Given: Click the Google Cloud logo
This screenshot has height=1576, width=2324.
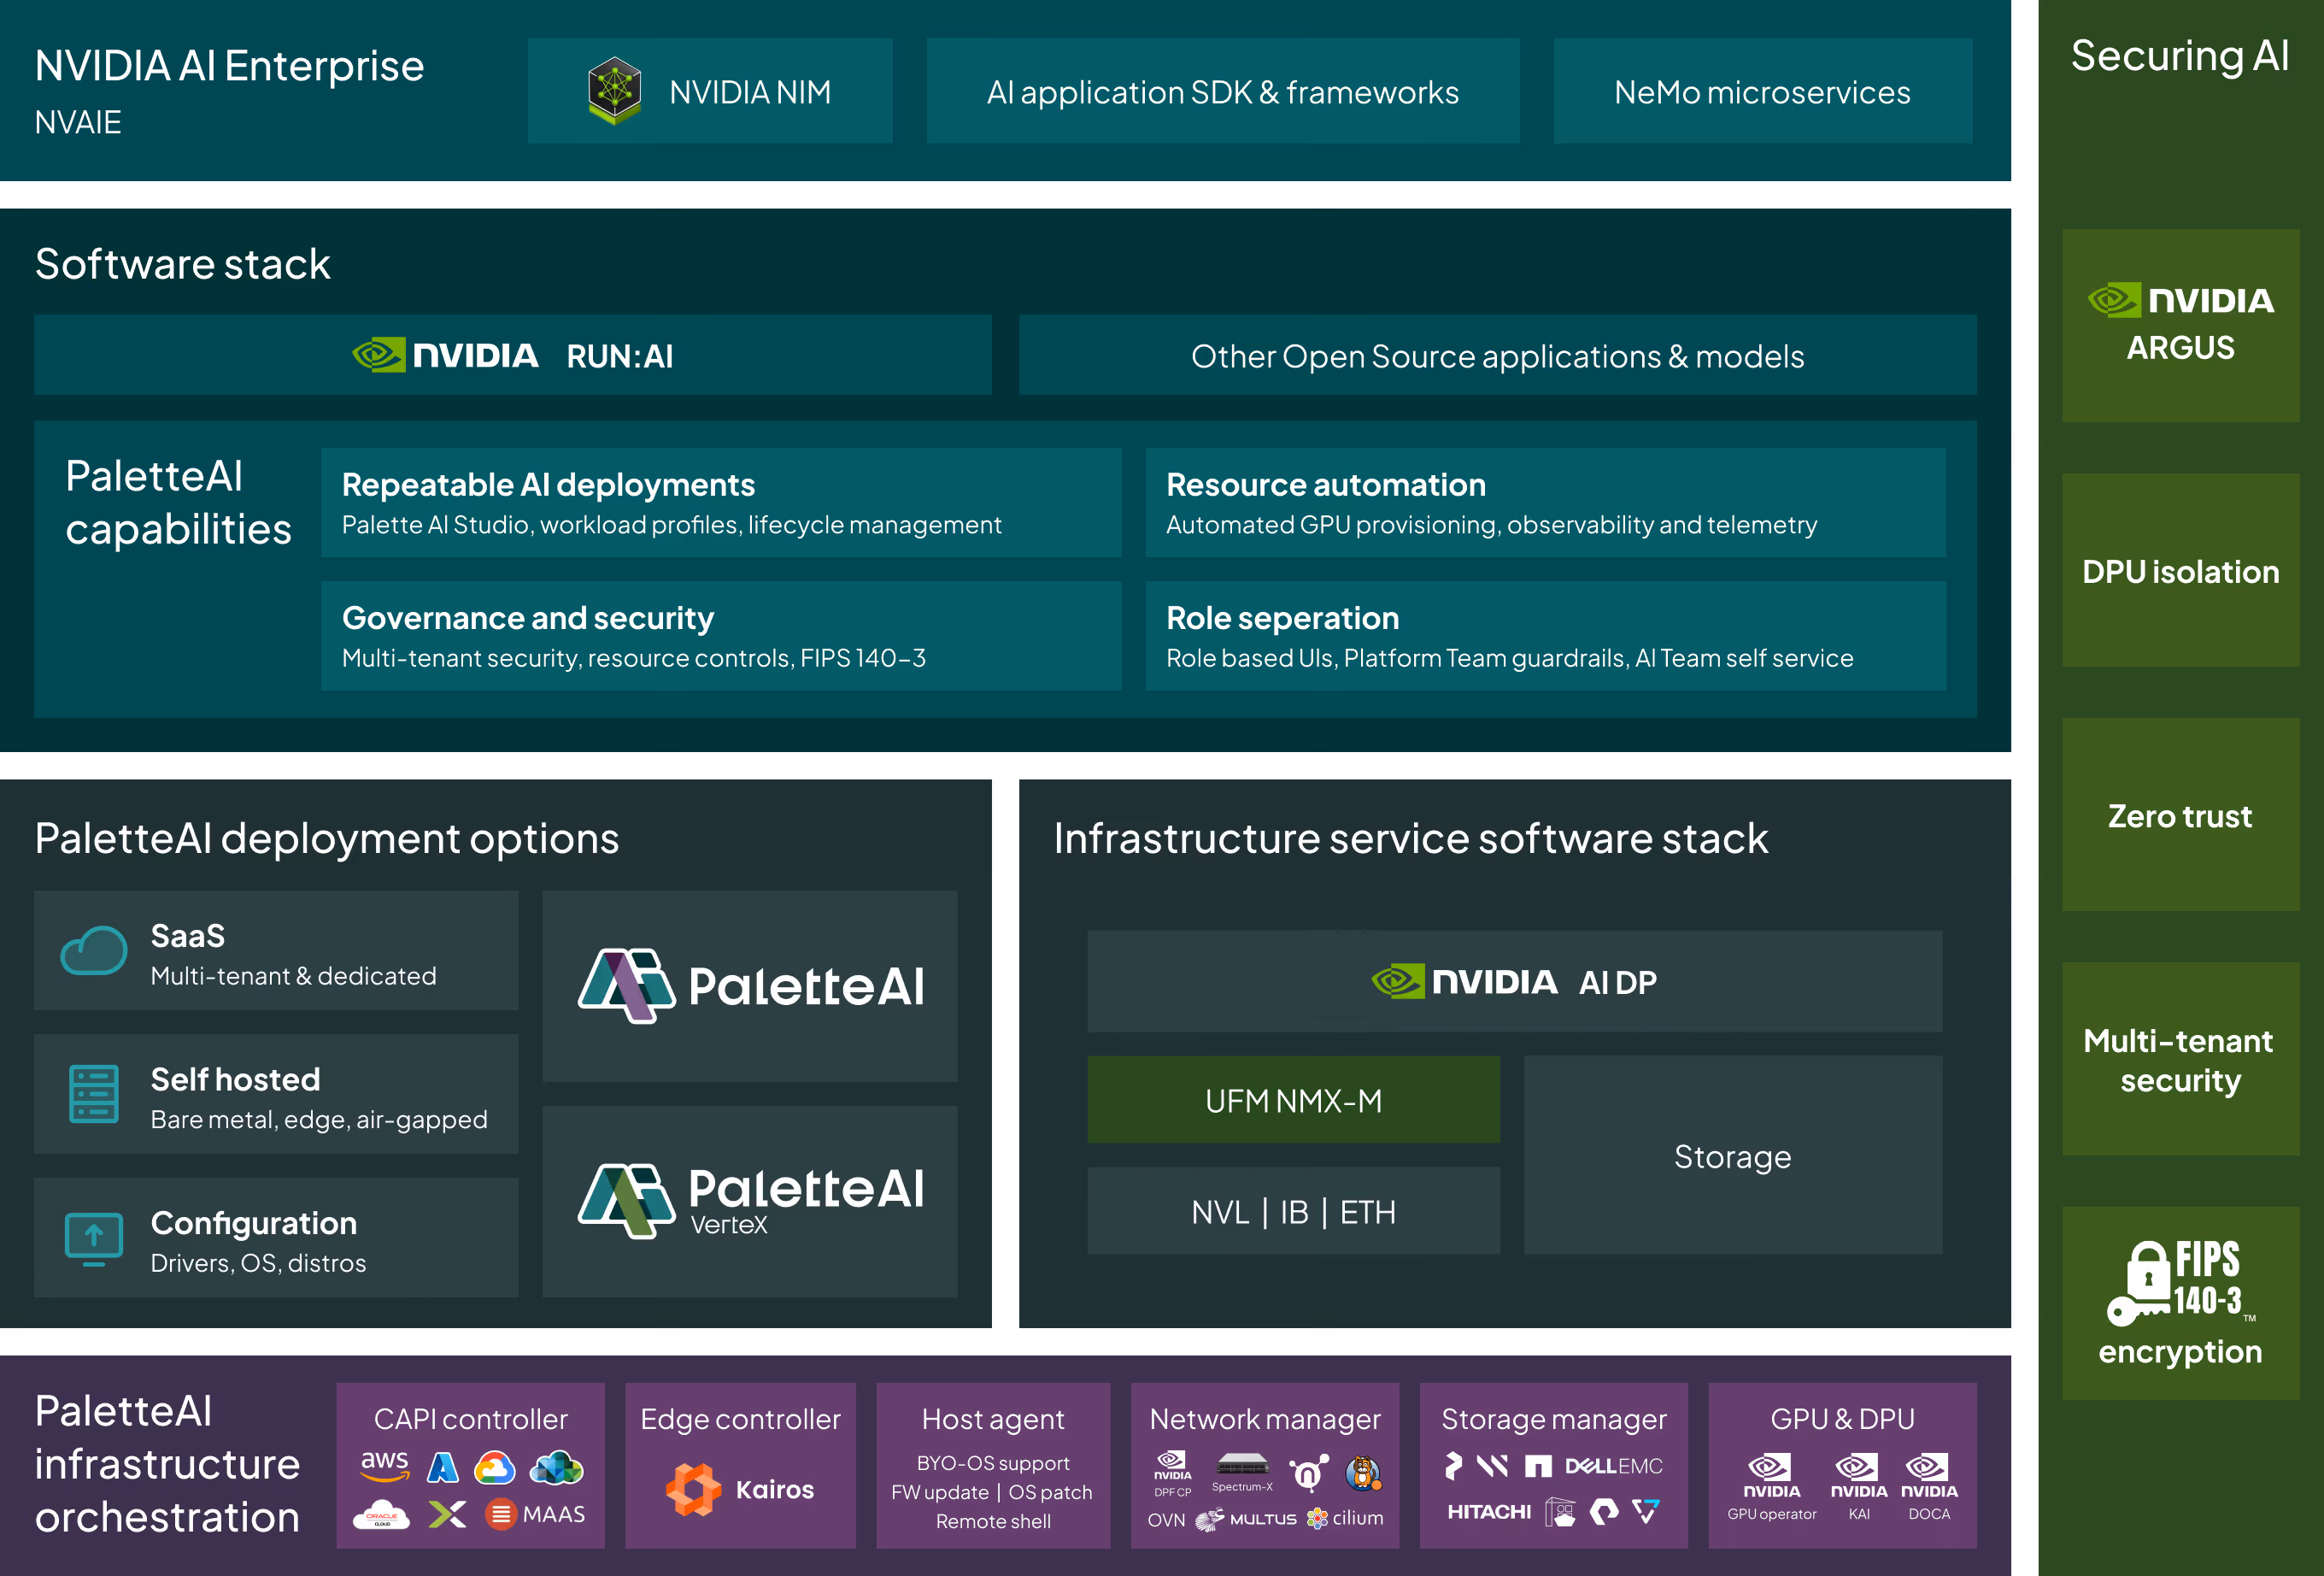Looking at the screenshot, I should (495, 1468).
